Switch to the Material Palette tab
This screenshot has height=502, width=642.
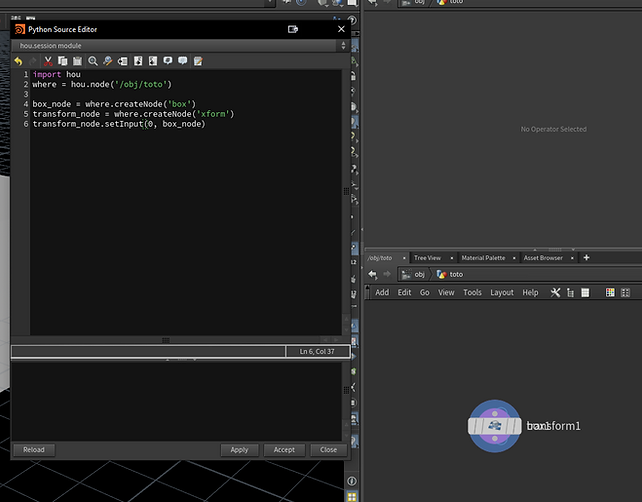(x=483, y=258)
